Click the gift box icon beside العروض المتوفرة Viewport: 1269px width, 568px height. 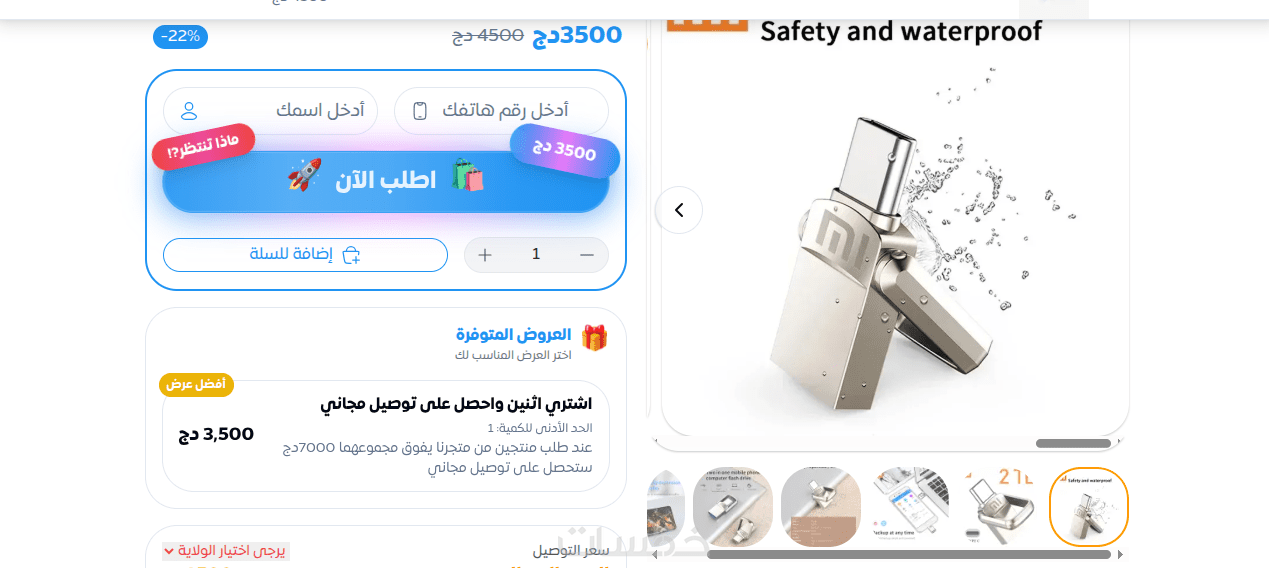click(594, 338)
